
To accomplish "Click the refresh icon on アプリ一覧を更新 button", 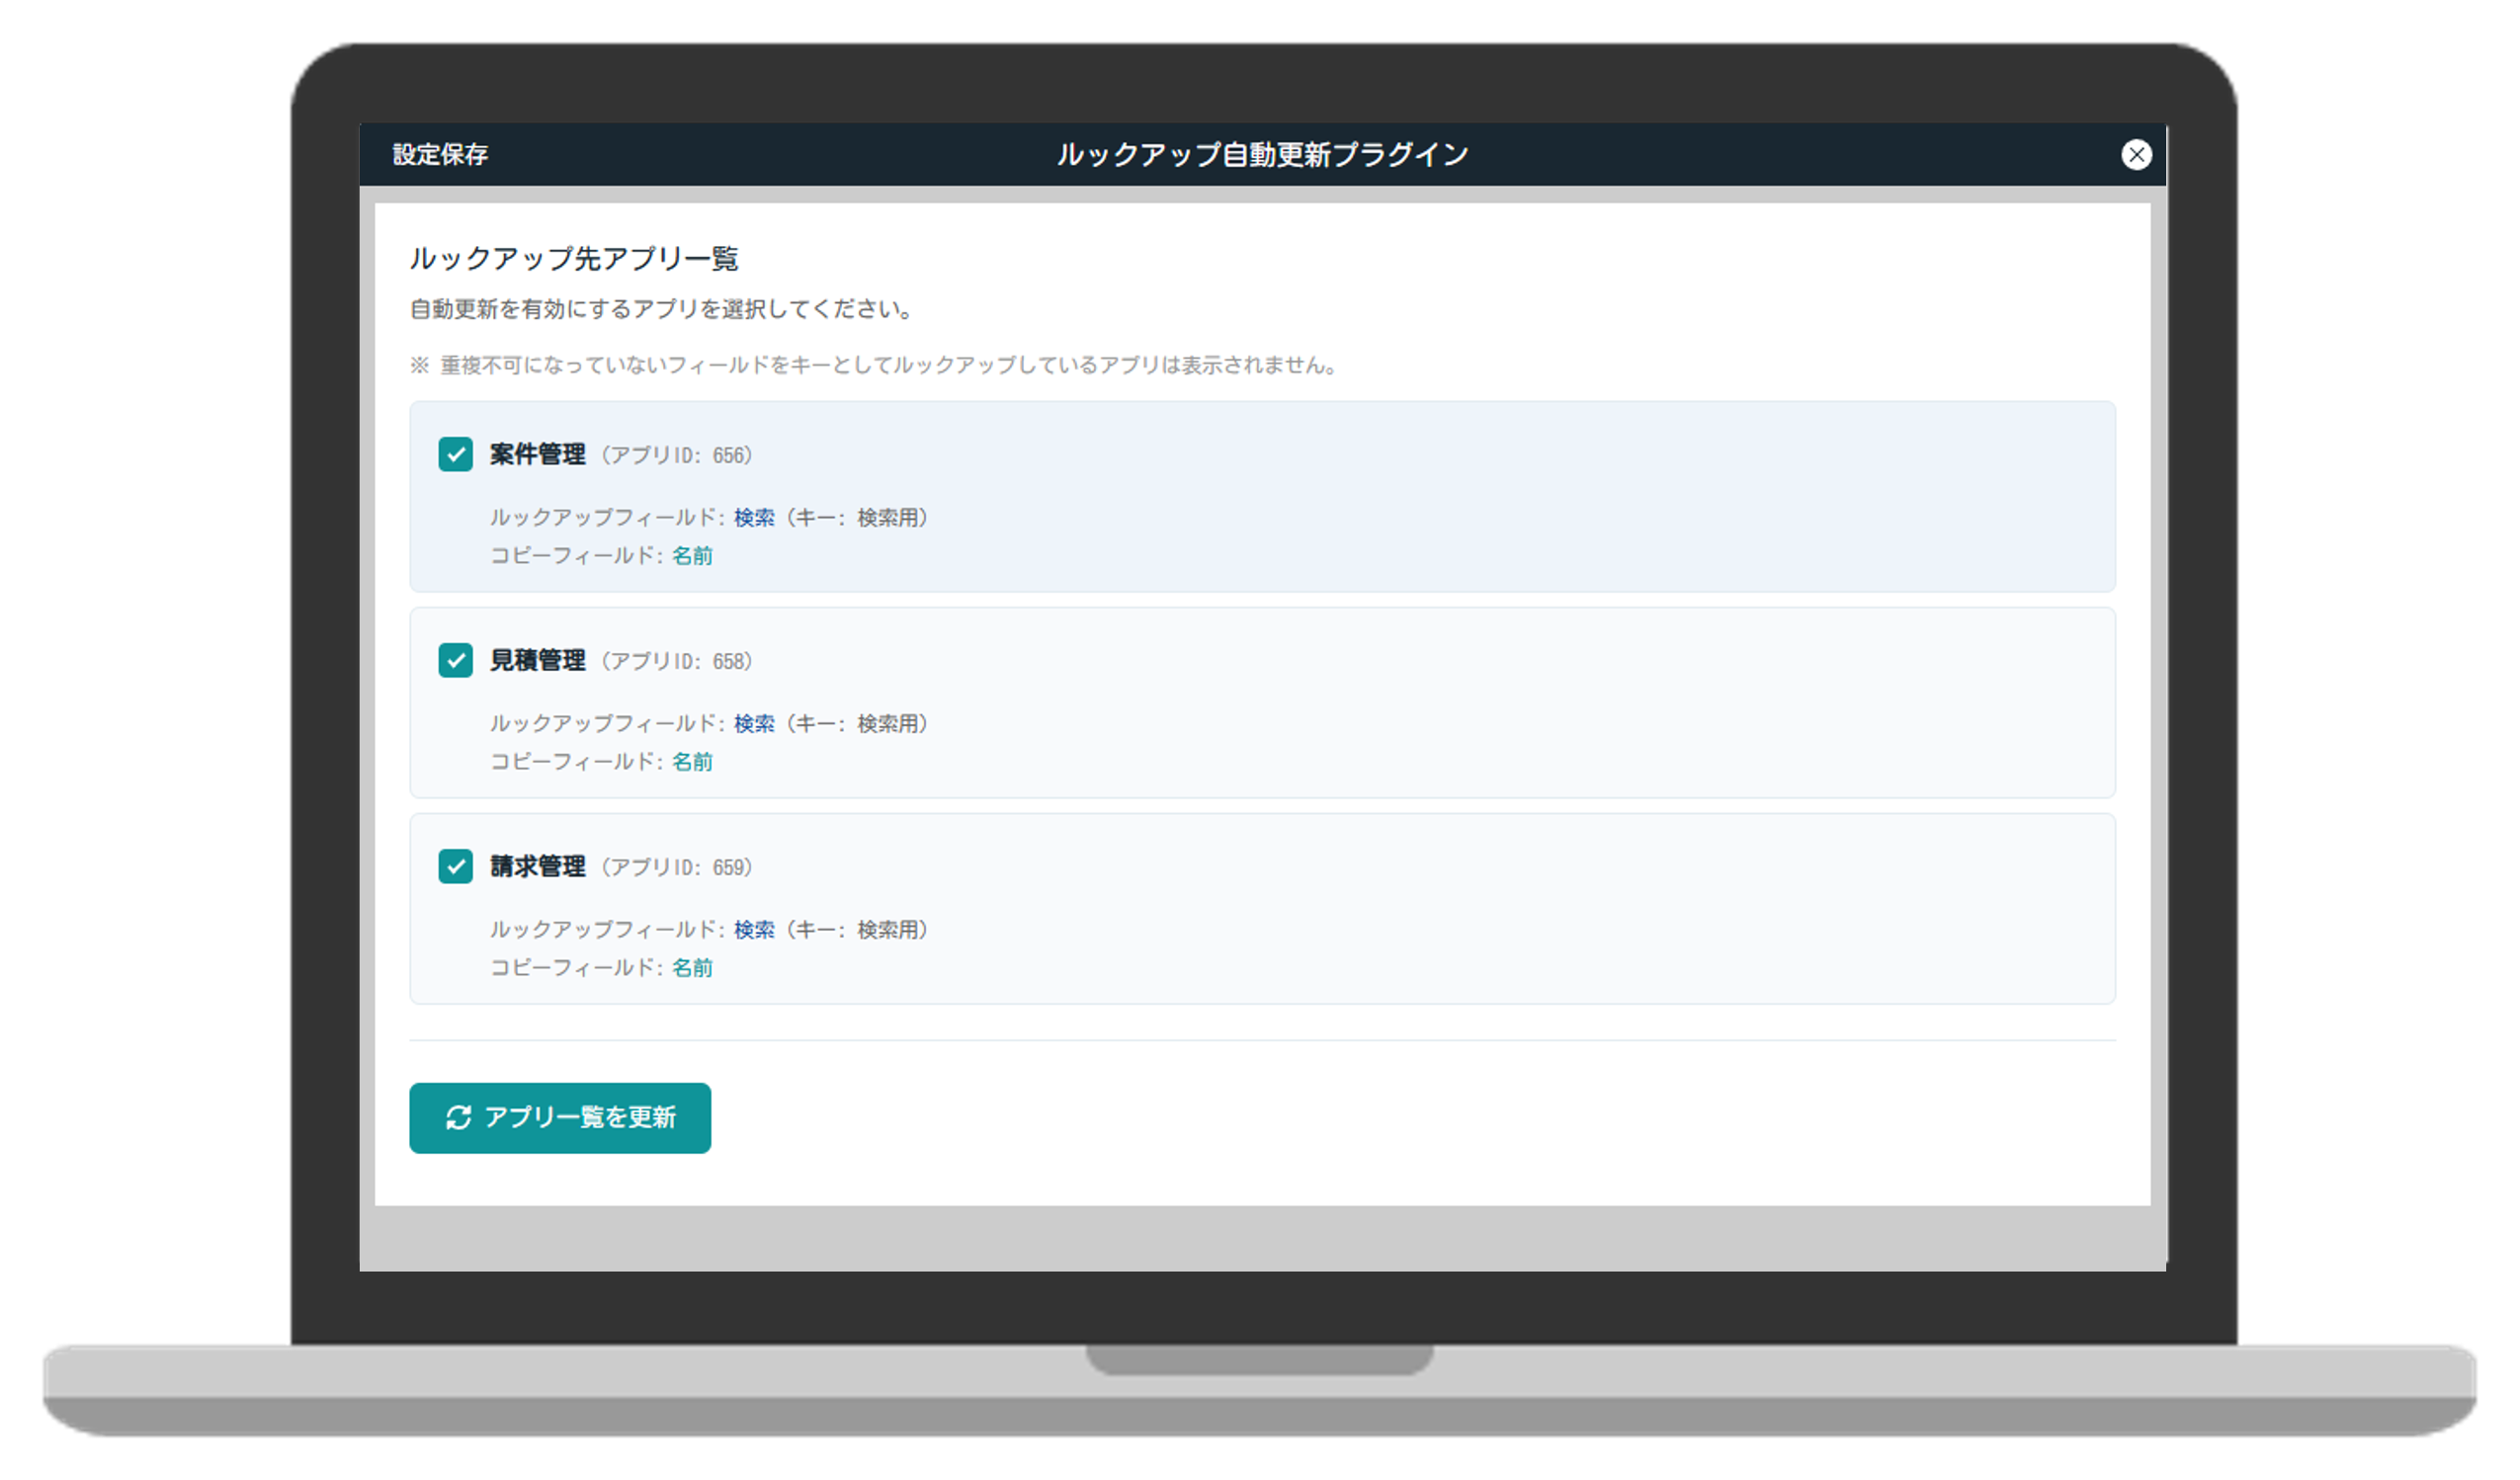I will [x=459, y=1118].
